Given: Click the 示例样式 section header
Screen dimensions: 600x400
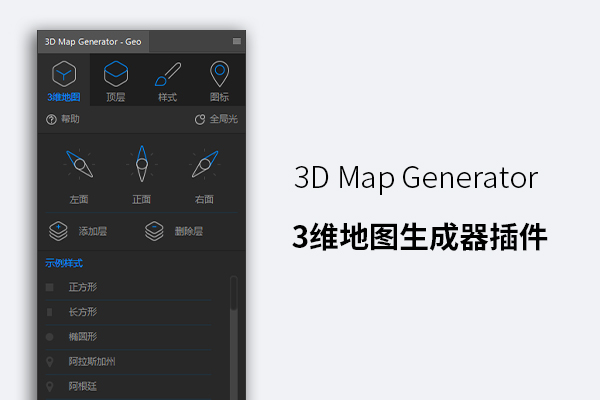Looking at the screenshot, I should coord(64,263).
